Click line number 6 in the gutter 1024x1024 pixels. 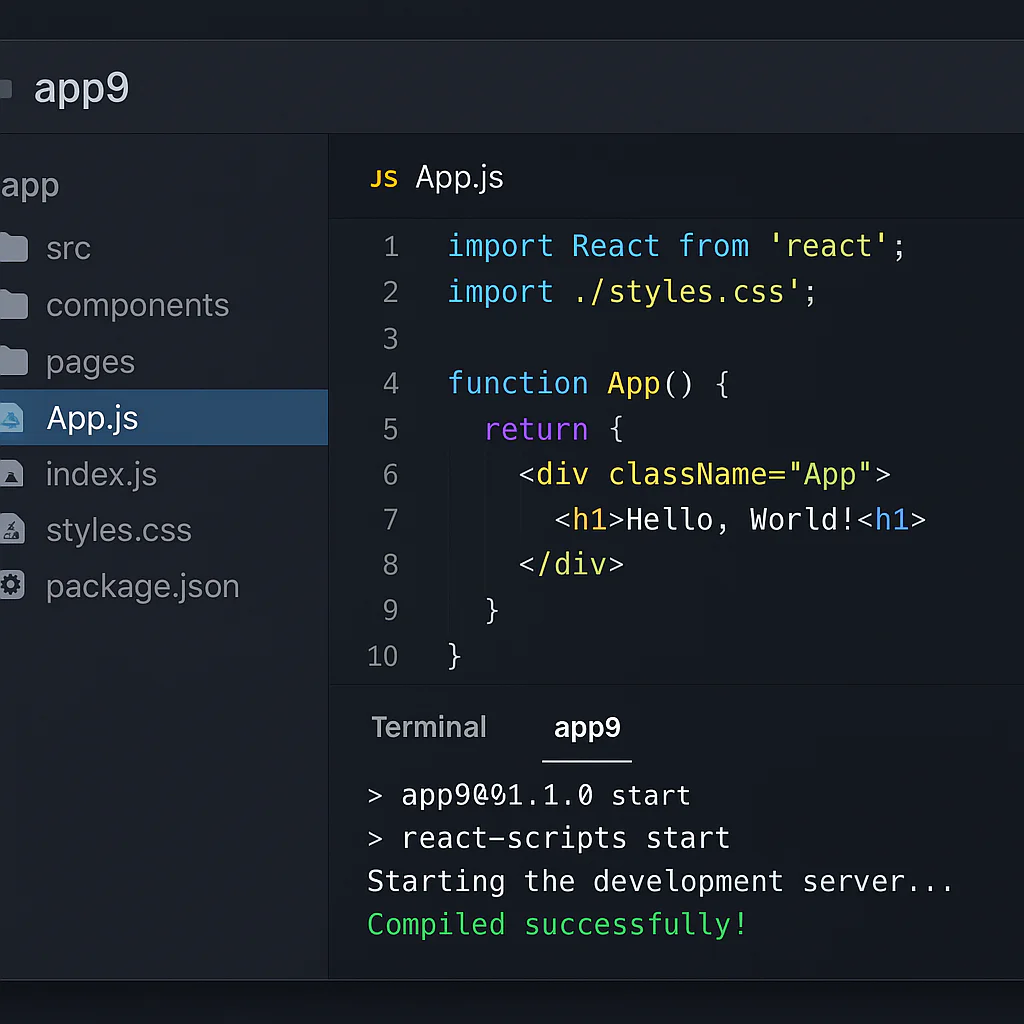pyautogui.click(x=391, y=474)
